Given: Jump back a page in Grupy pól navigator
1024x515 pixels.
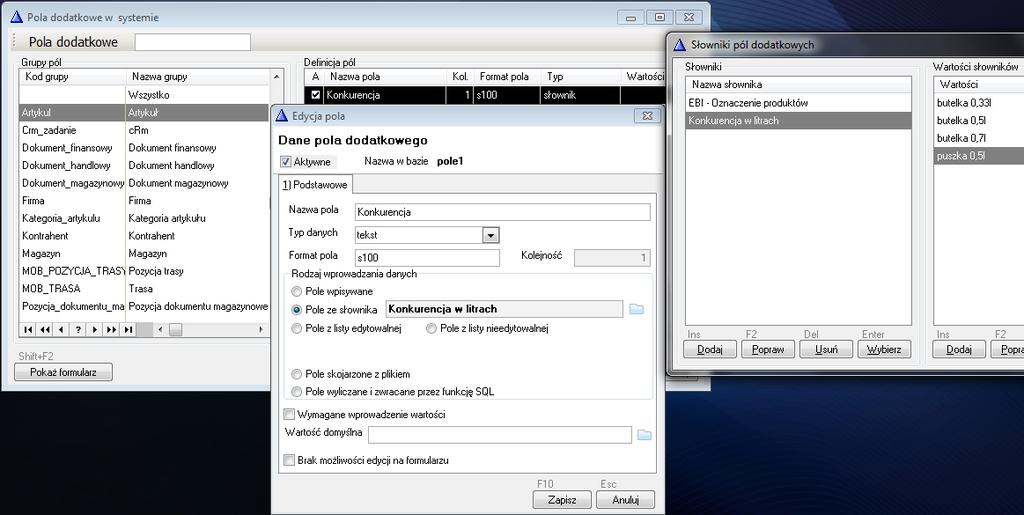Looking at the screenshot, I should click(44, 330).
